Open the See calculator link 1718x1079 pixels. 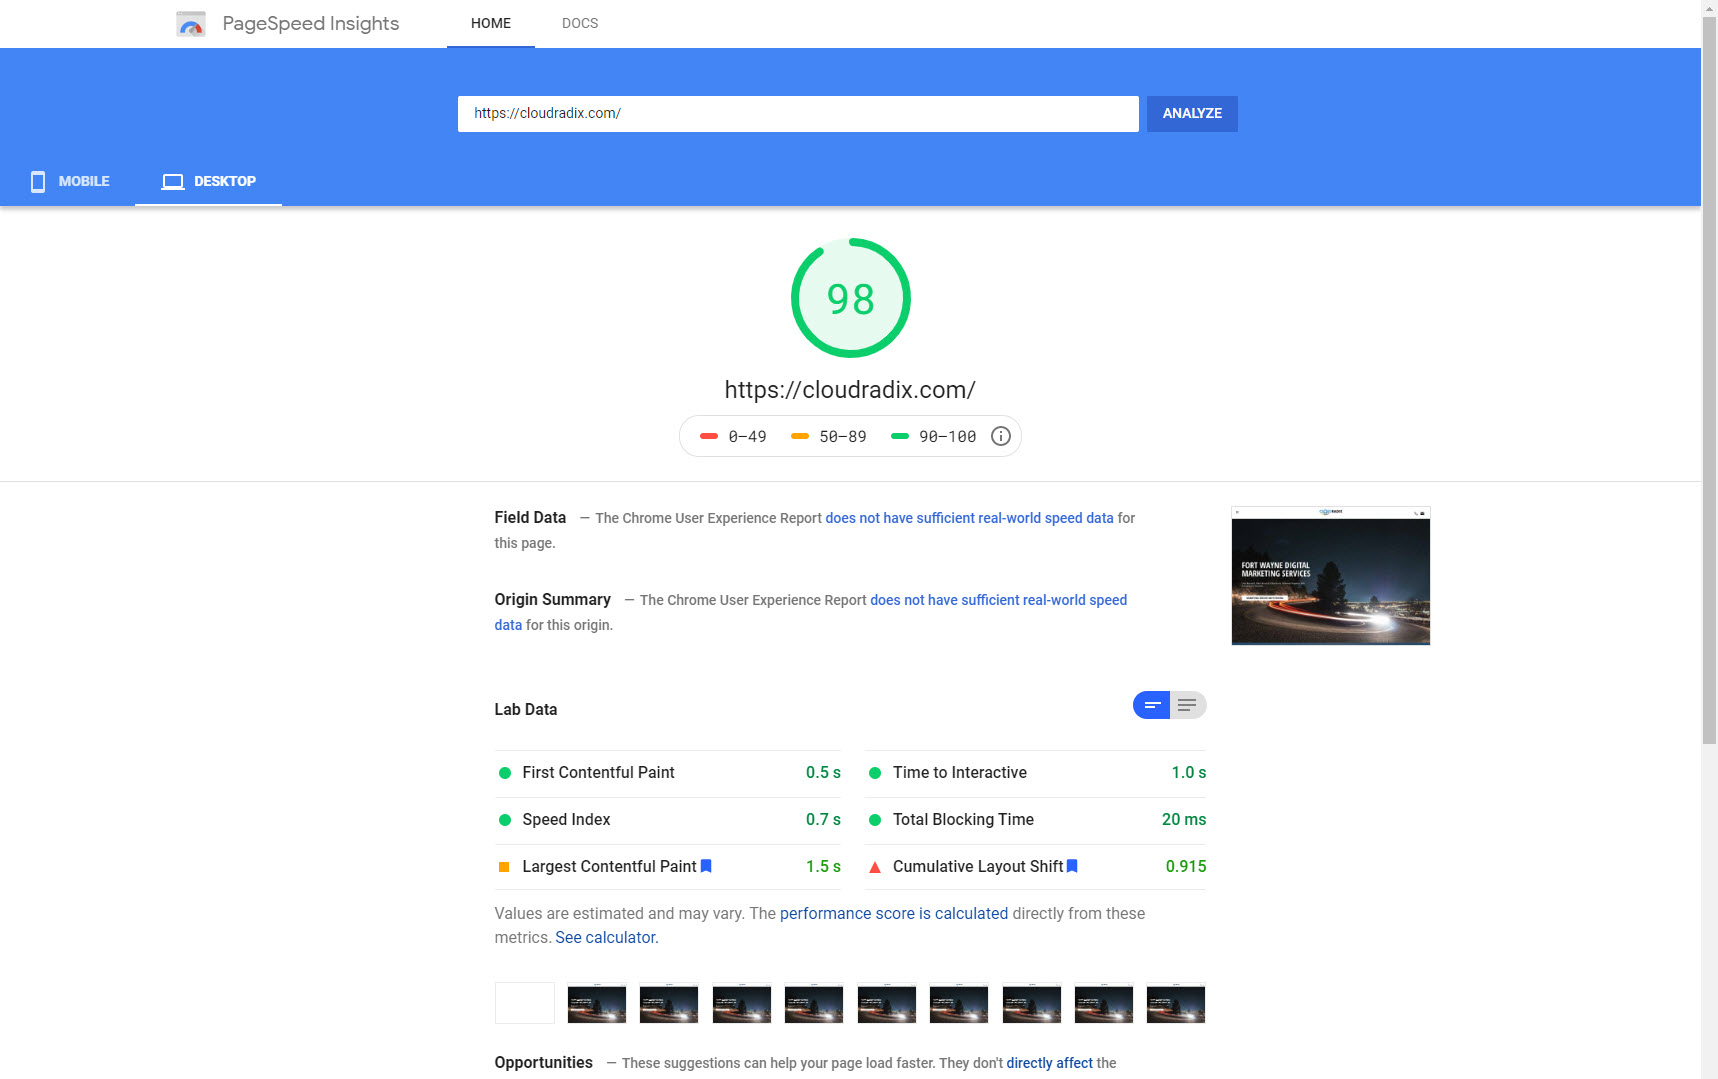point(606,937)
